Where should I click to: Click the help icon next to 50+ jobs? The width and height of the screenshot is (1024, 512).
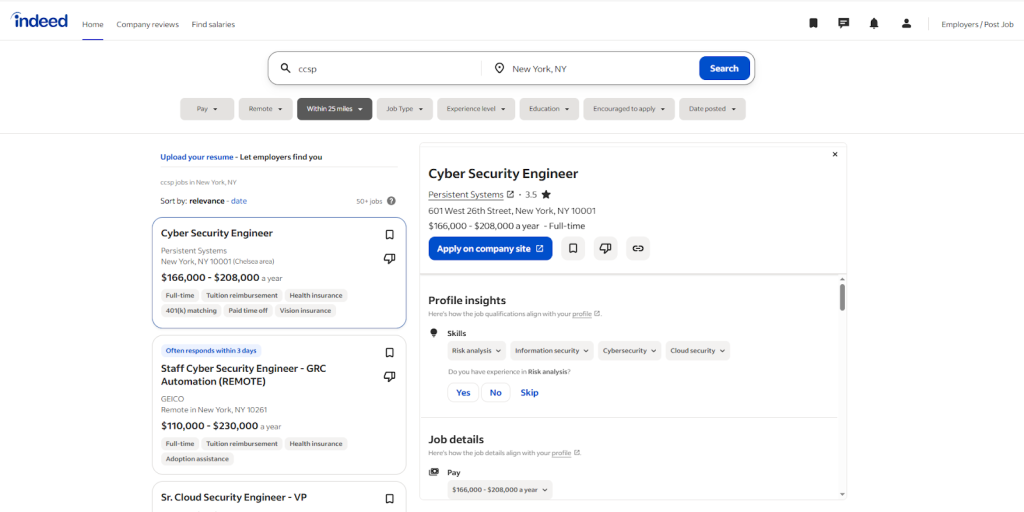pyautogui.click(x=391, y=201)
